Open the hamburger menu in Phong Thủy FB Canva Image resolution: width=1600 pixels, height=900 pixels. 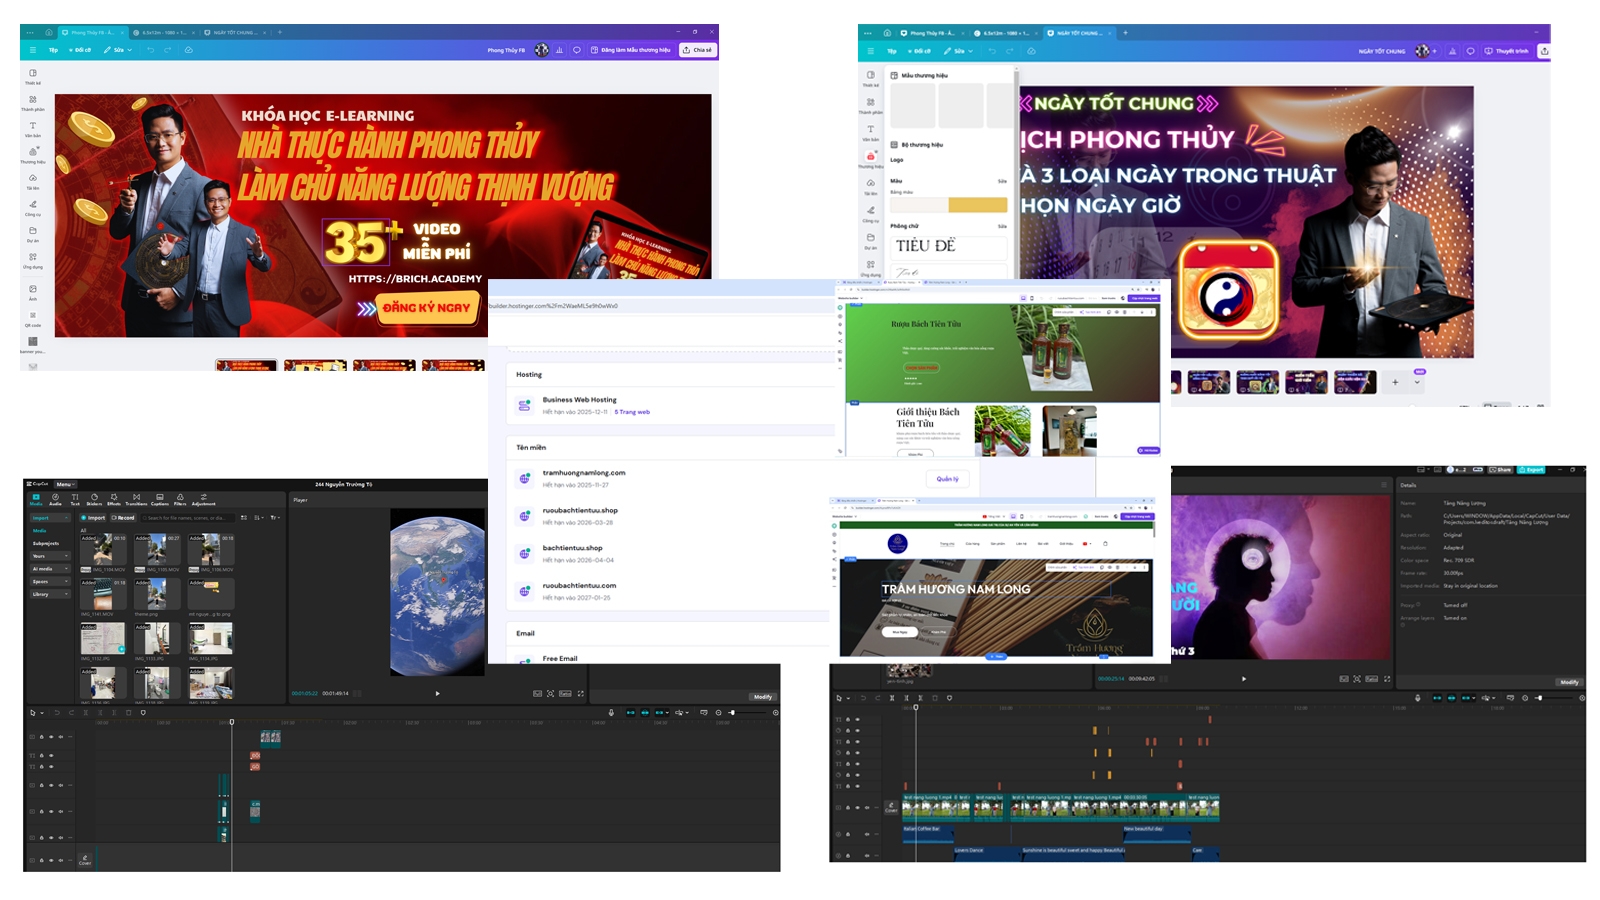[33, 50]
